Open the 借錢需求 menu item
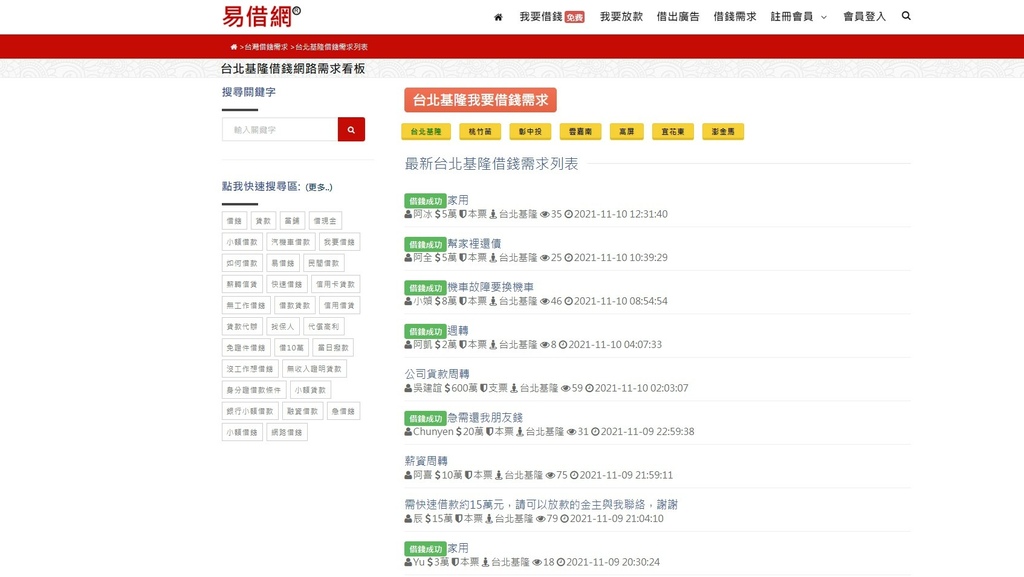Viewport: 1024px width, 577px height. (735, 16)
